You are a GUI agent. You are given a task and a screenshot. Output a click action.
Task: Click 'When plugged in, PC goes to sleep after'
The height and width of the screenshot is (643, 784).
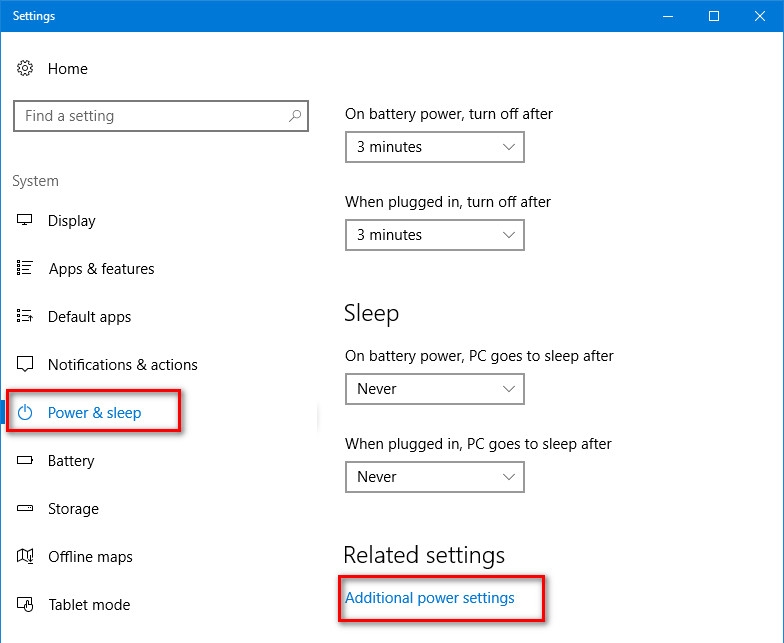[x=478, y=444]
